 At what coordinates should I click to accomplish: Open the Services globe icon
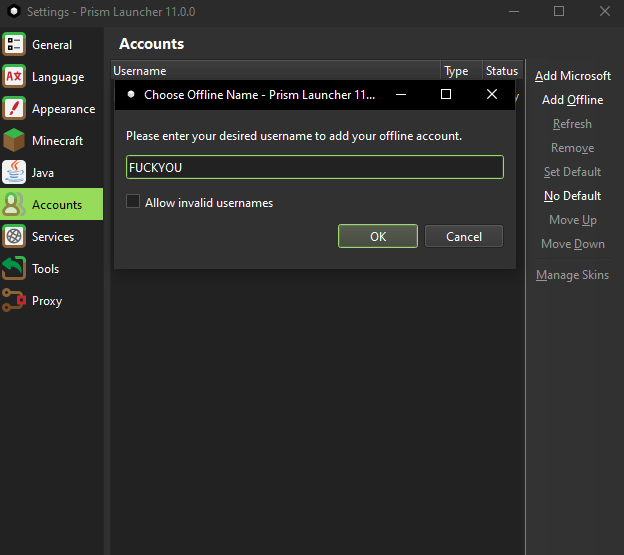14,236
